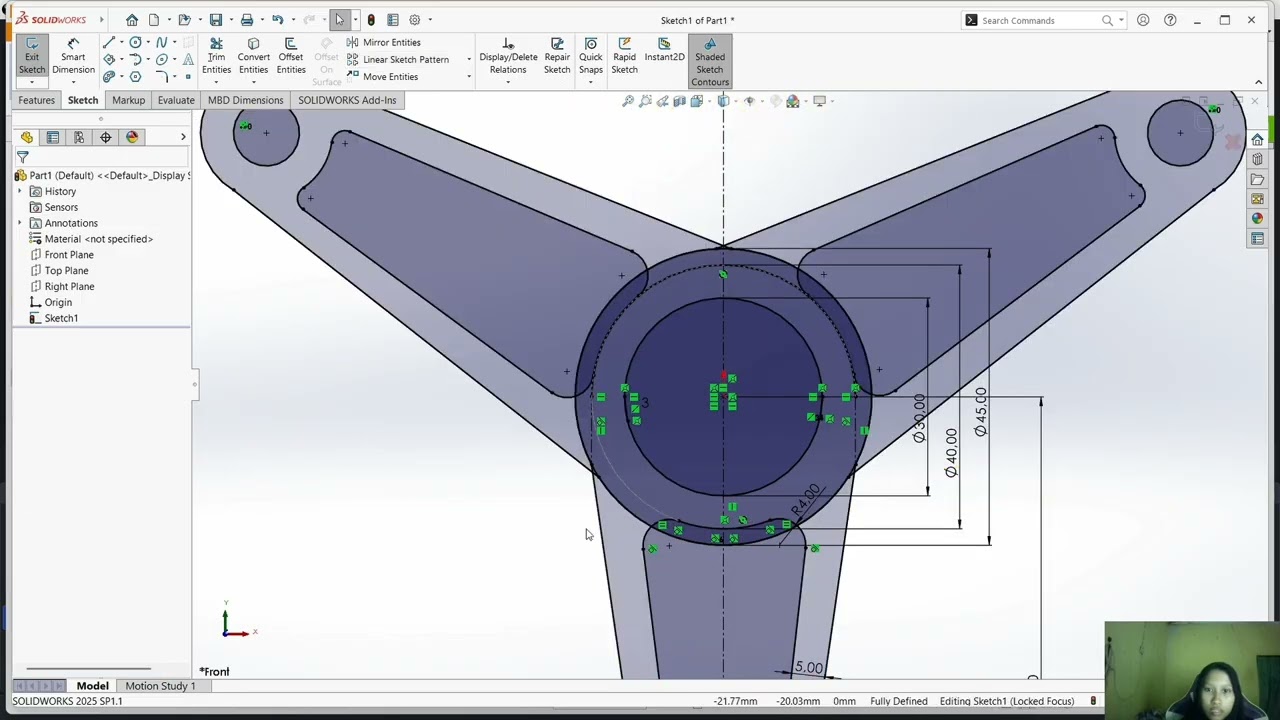
Task: Click Trim Entities tool
Action: (216, 56)
